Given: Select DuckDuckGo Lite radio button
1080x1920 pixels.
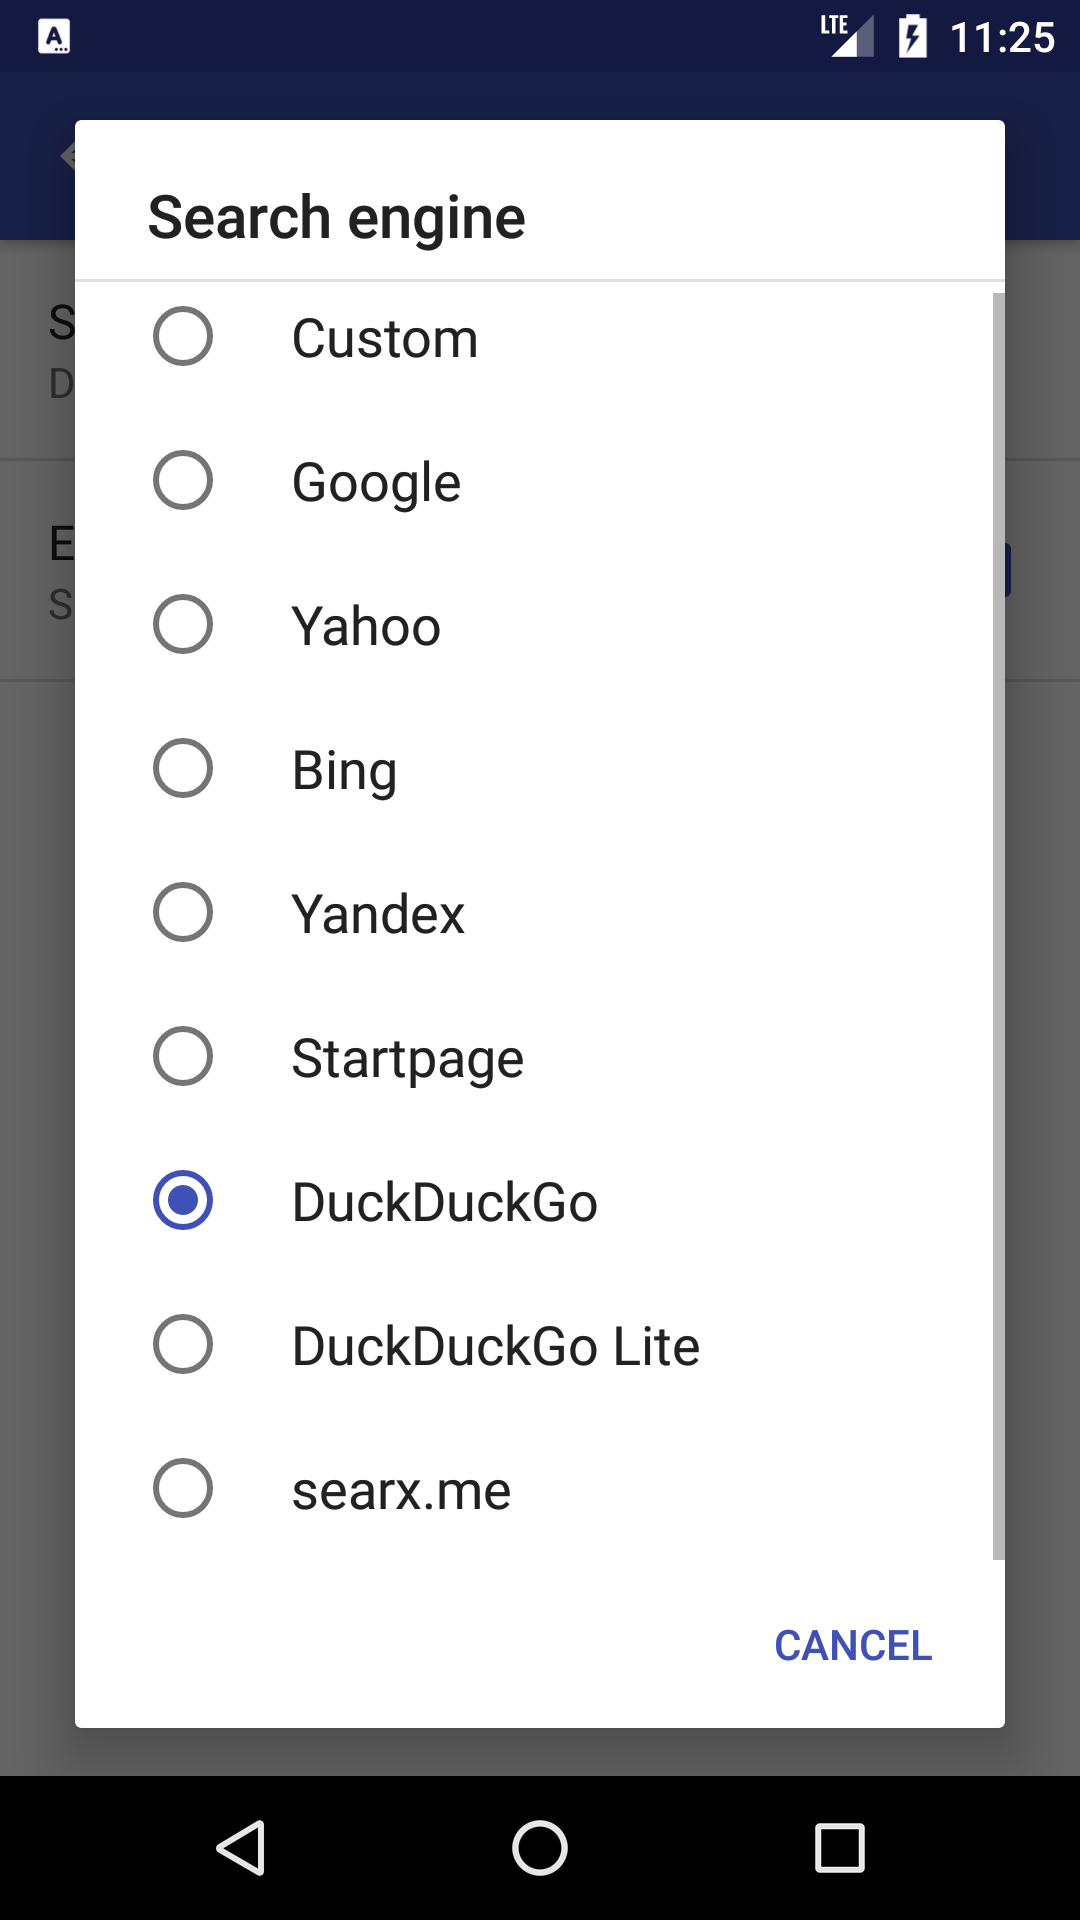Looking at the screenshot, I should pyautogui.click(x=183, y=1345).
